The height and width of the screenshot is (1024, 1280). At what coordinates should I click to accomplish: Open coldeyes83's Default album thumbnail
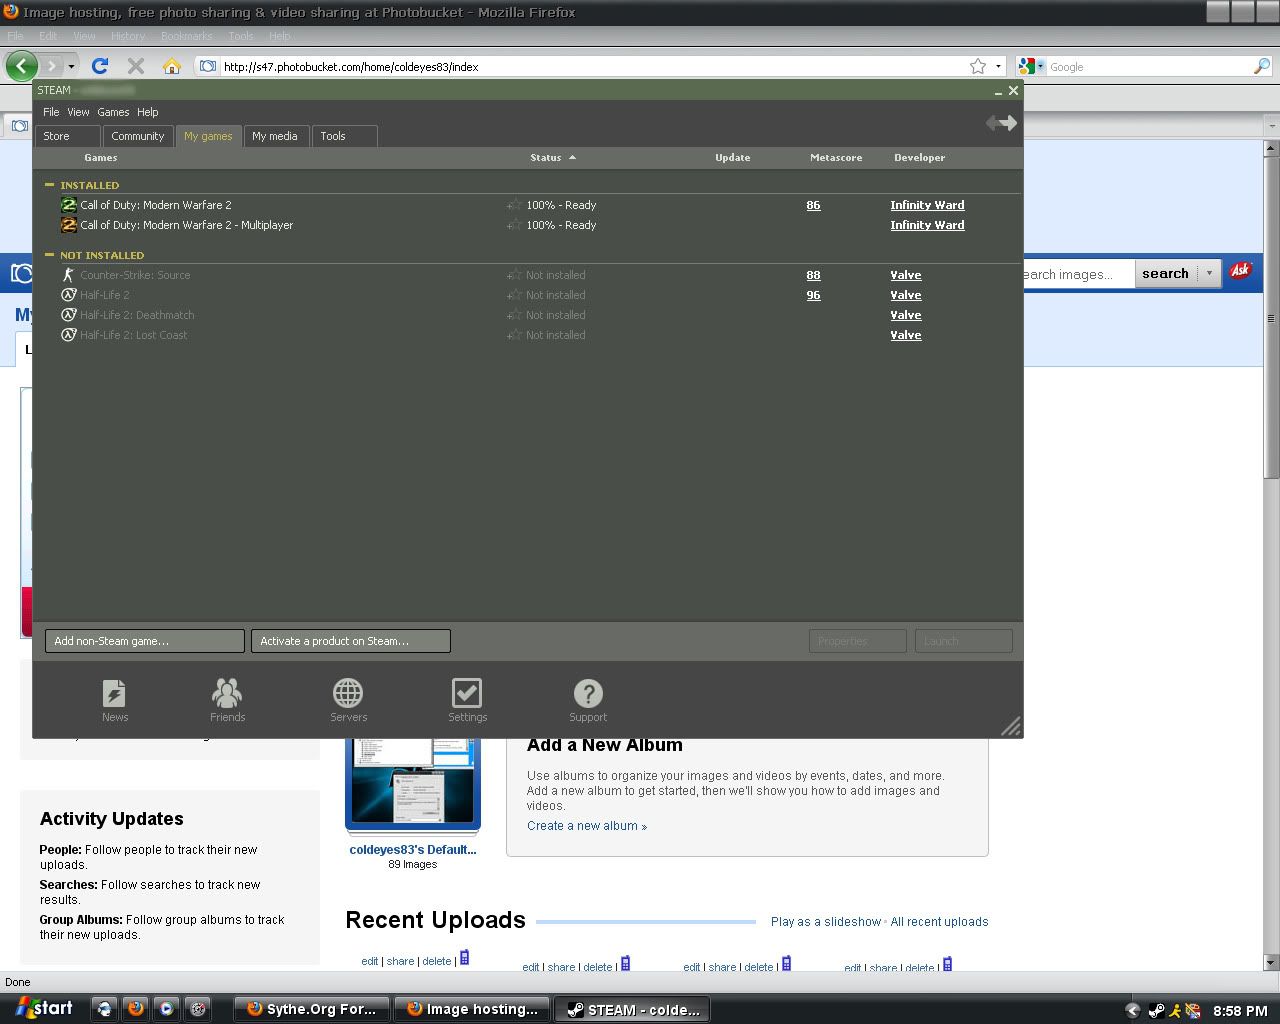(x=413, y=785)
